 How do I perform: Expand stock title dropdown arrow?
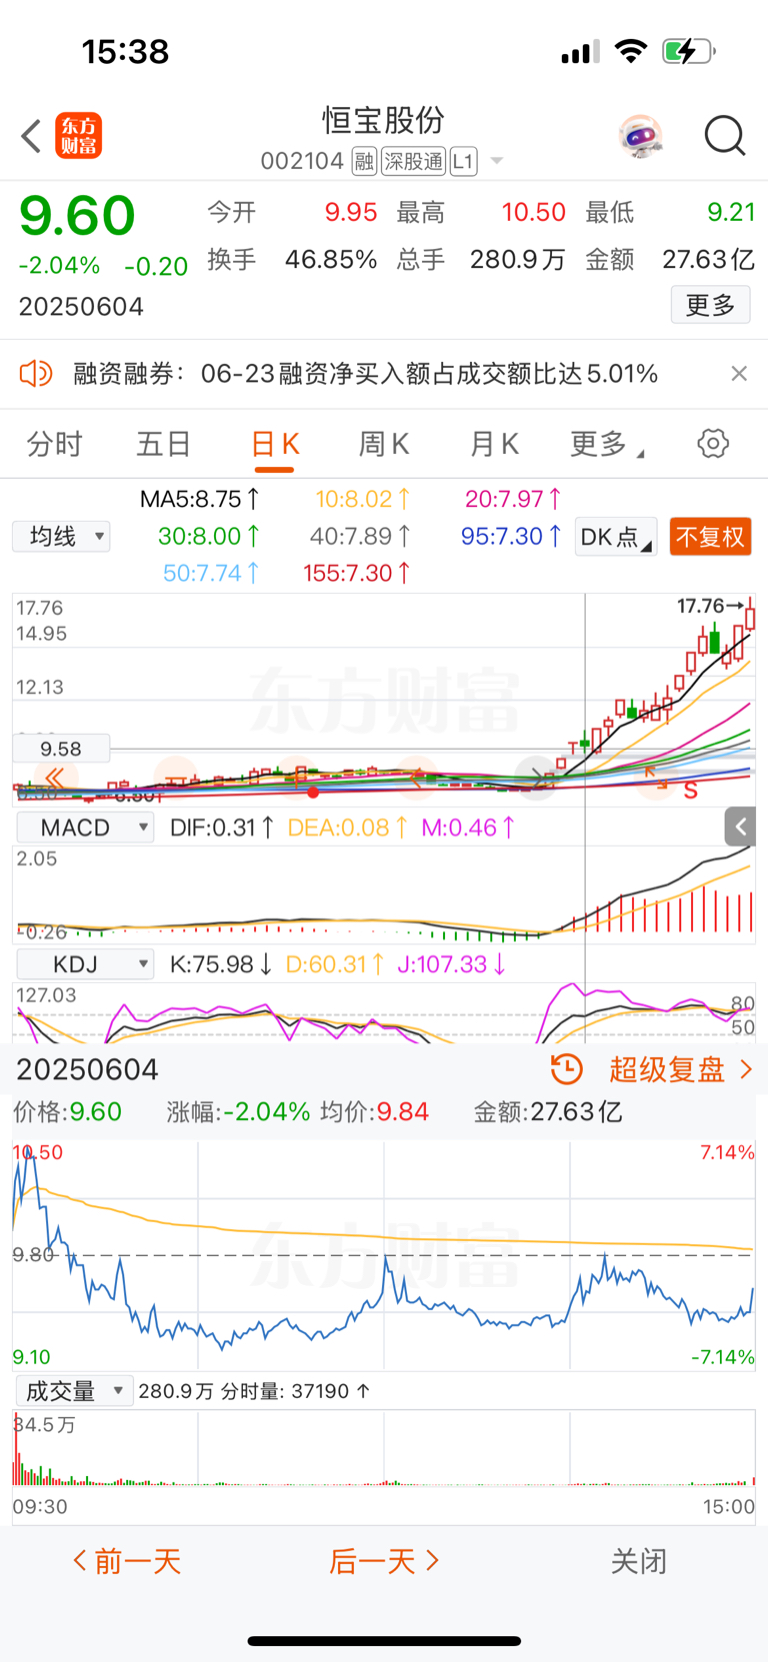[496, 161]
